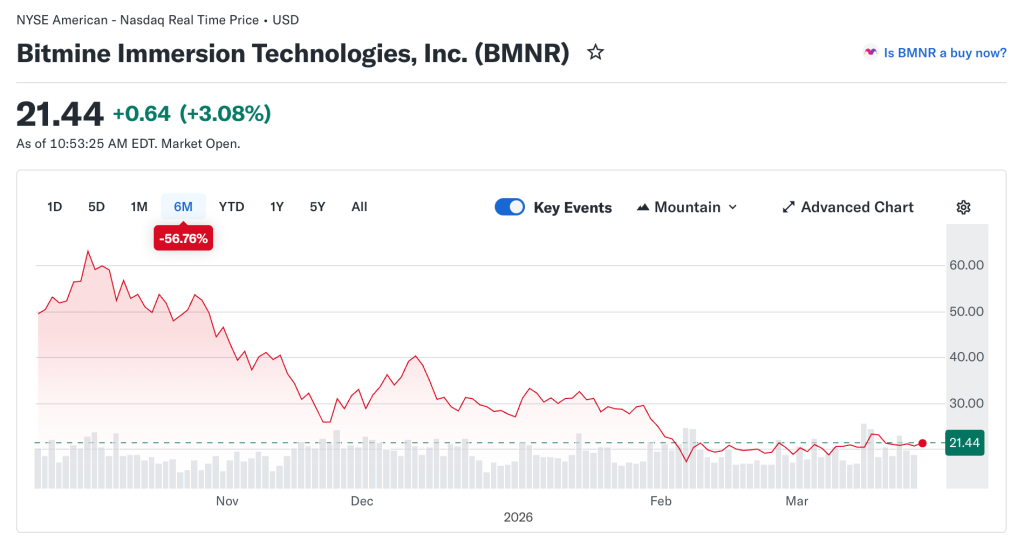This screenshot has height=541, width=1024.
Task: Select the 6M time range tab
Action: (x=183, y=207)
